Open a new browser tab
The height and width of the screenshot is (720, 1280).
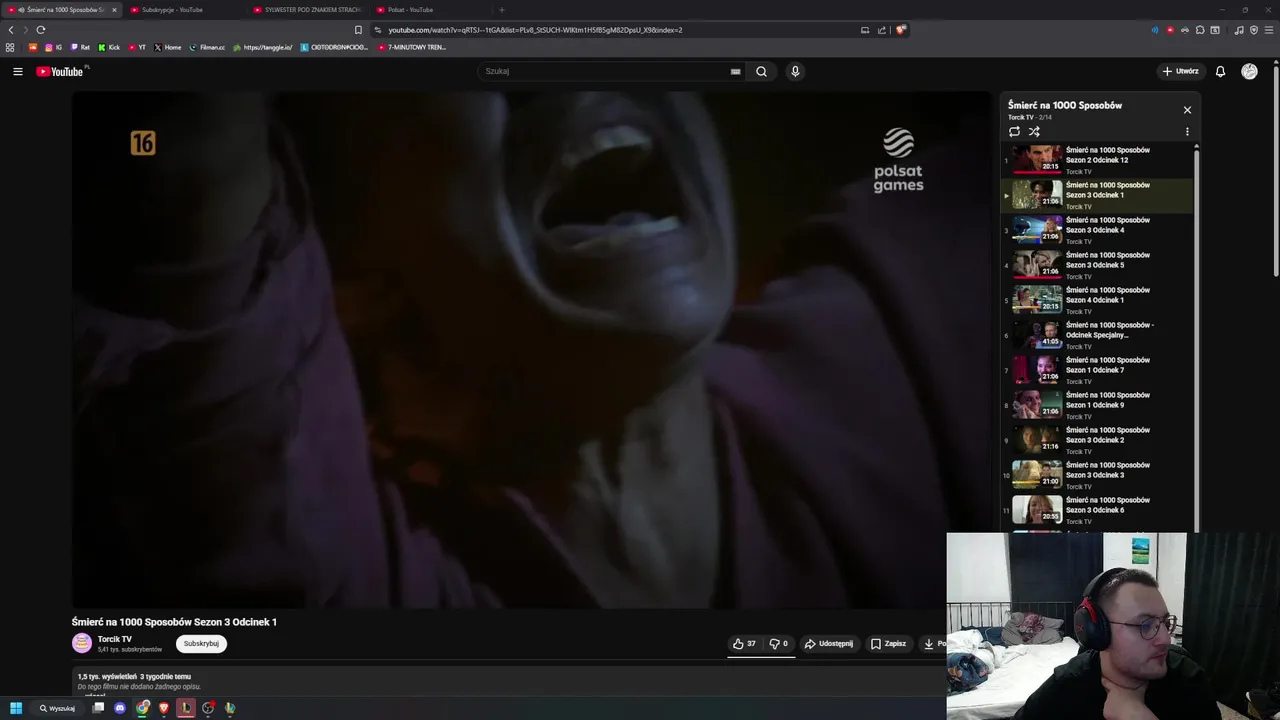[502, 10]
